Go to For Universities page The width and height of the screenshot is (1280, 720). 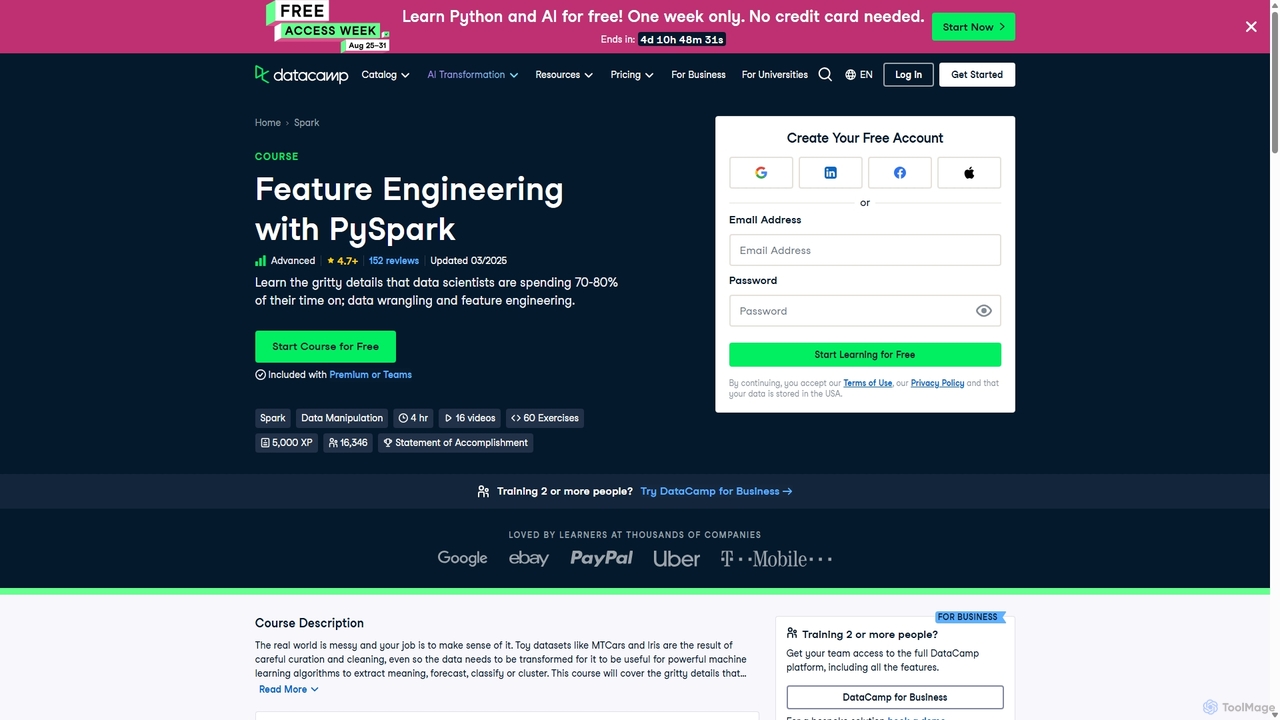(774, 74)
